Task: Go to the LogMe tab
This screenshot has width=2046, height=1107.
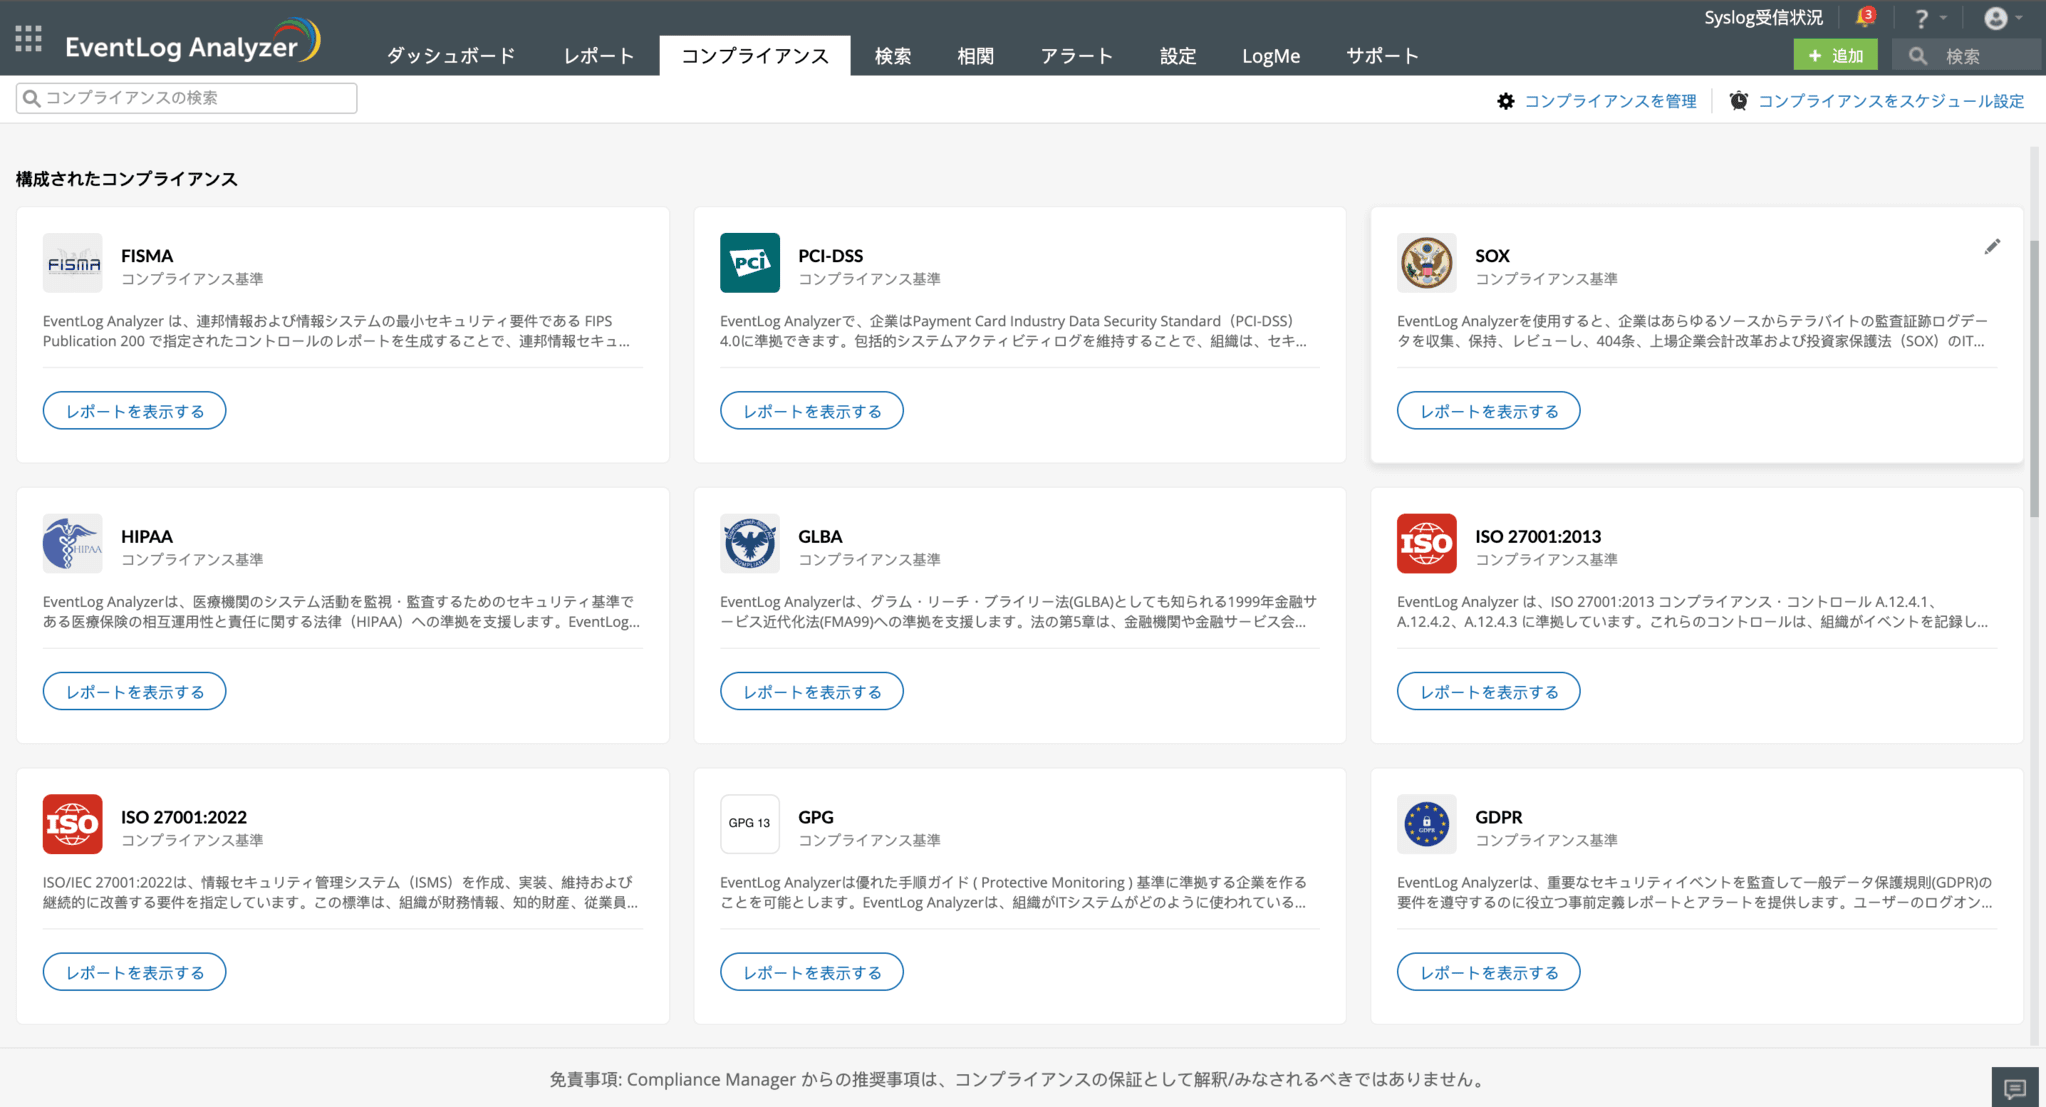Action: [x=1270, y=56]
